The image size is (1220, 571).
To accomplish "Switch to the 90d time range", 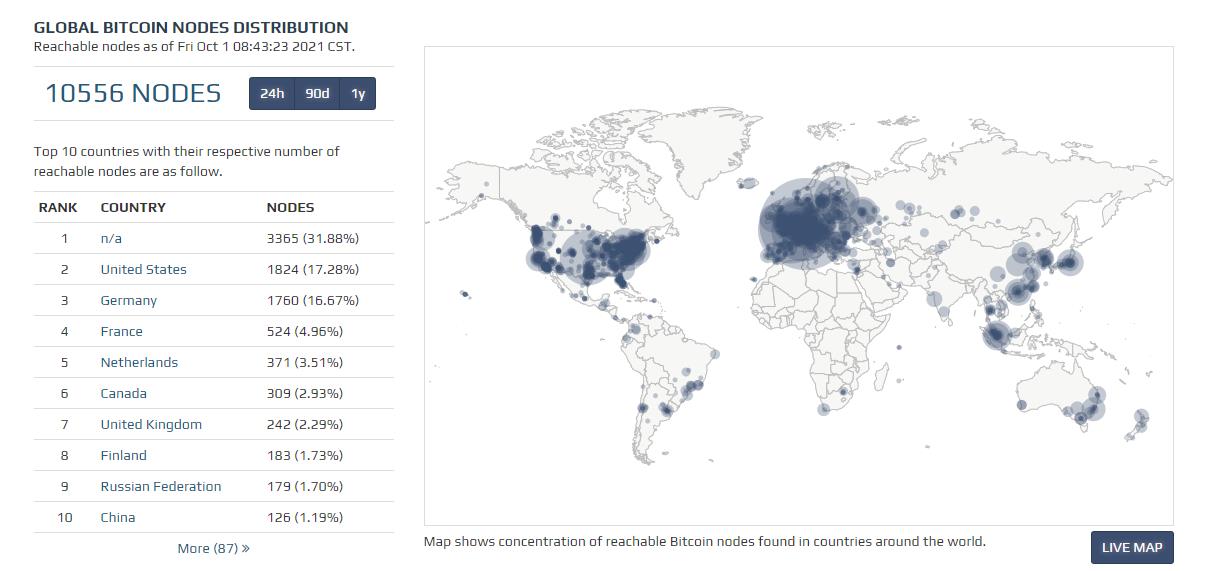I will pyautogui.click(x=317, y=93).
